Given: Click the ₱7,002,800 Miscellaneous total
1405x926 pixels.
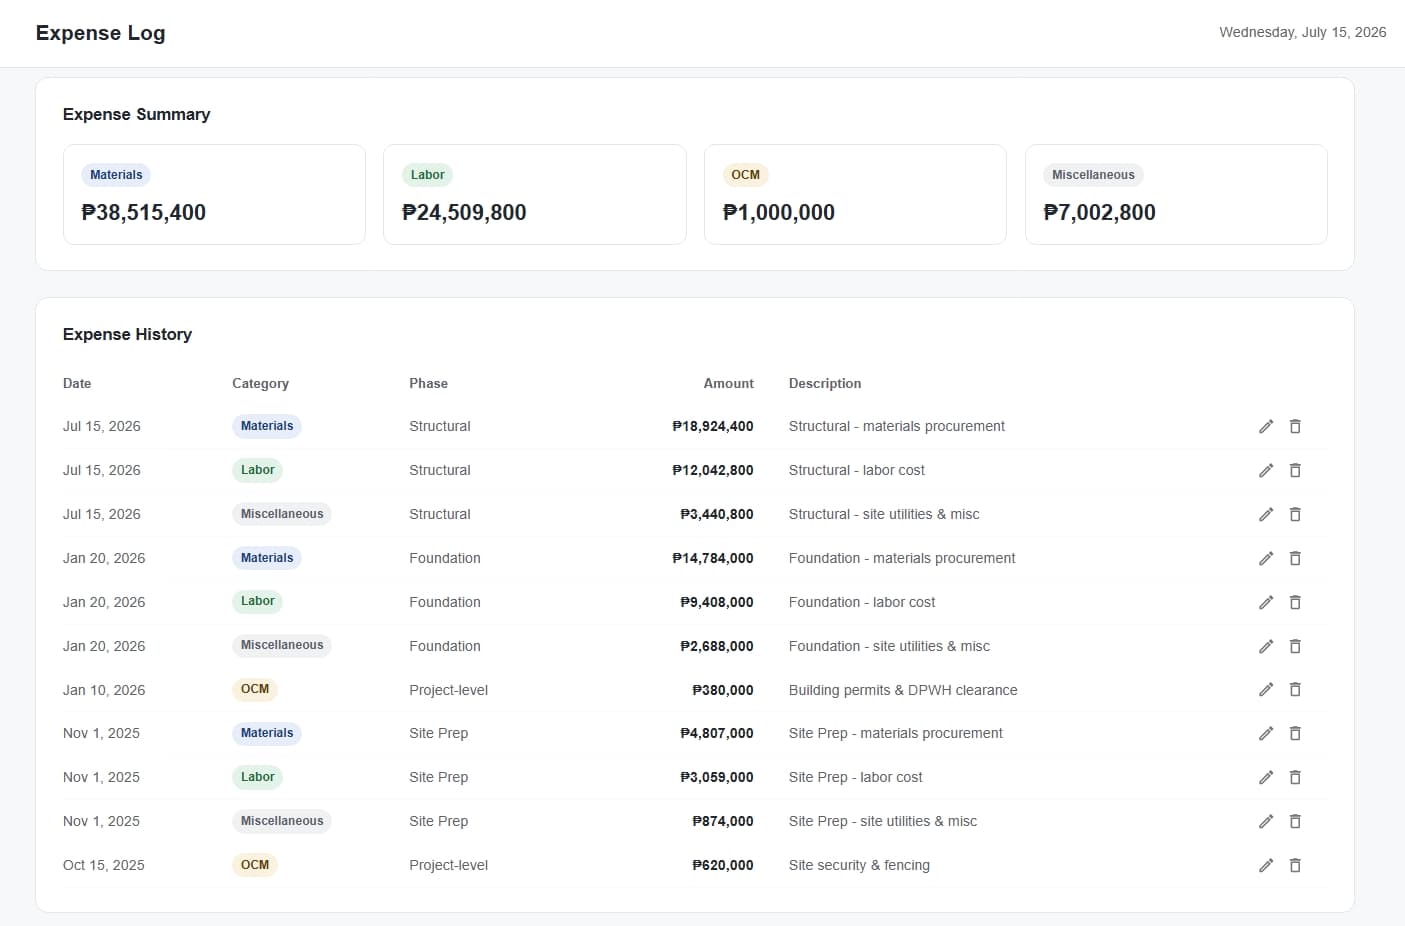Looking at the screenshot, I should pos(1099,212).
